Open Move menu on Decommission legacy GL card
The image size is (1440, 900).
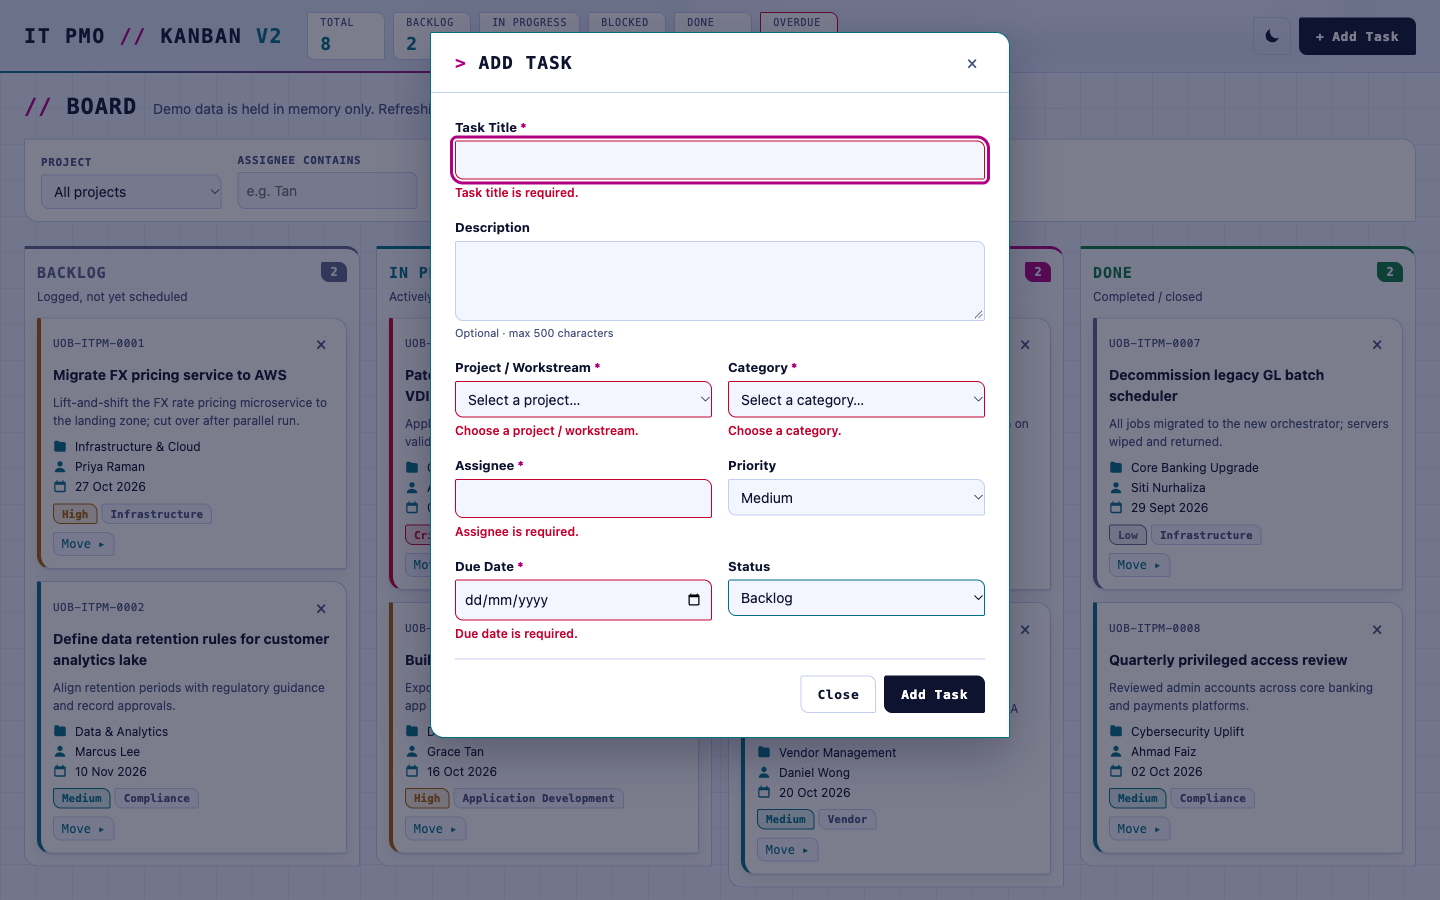pyautogui.click(x=1139, y=565)
